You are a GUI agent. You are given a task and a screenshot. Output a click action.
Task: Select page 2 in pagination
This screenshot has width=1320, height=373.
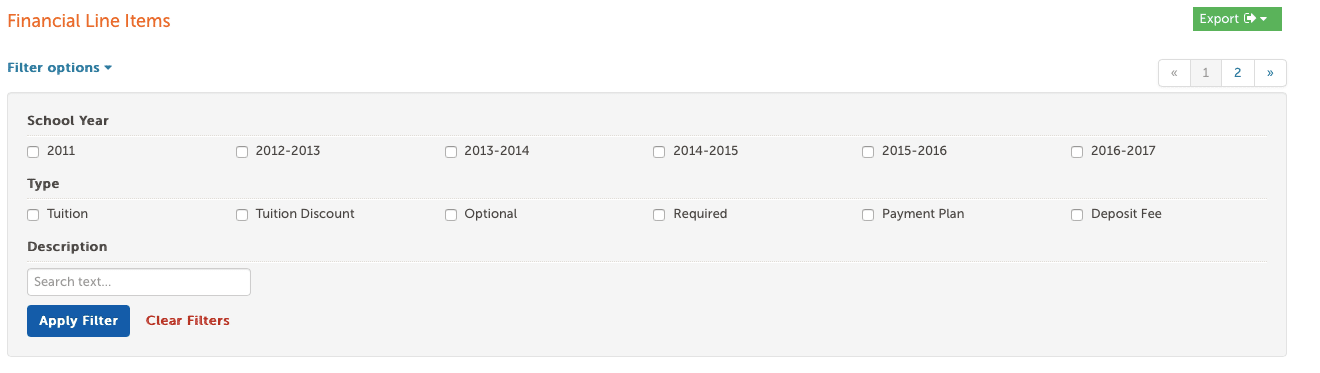(1238, 73)
